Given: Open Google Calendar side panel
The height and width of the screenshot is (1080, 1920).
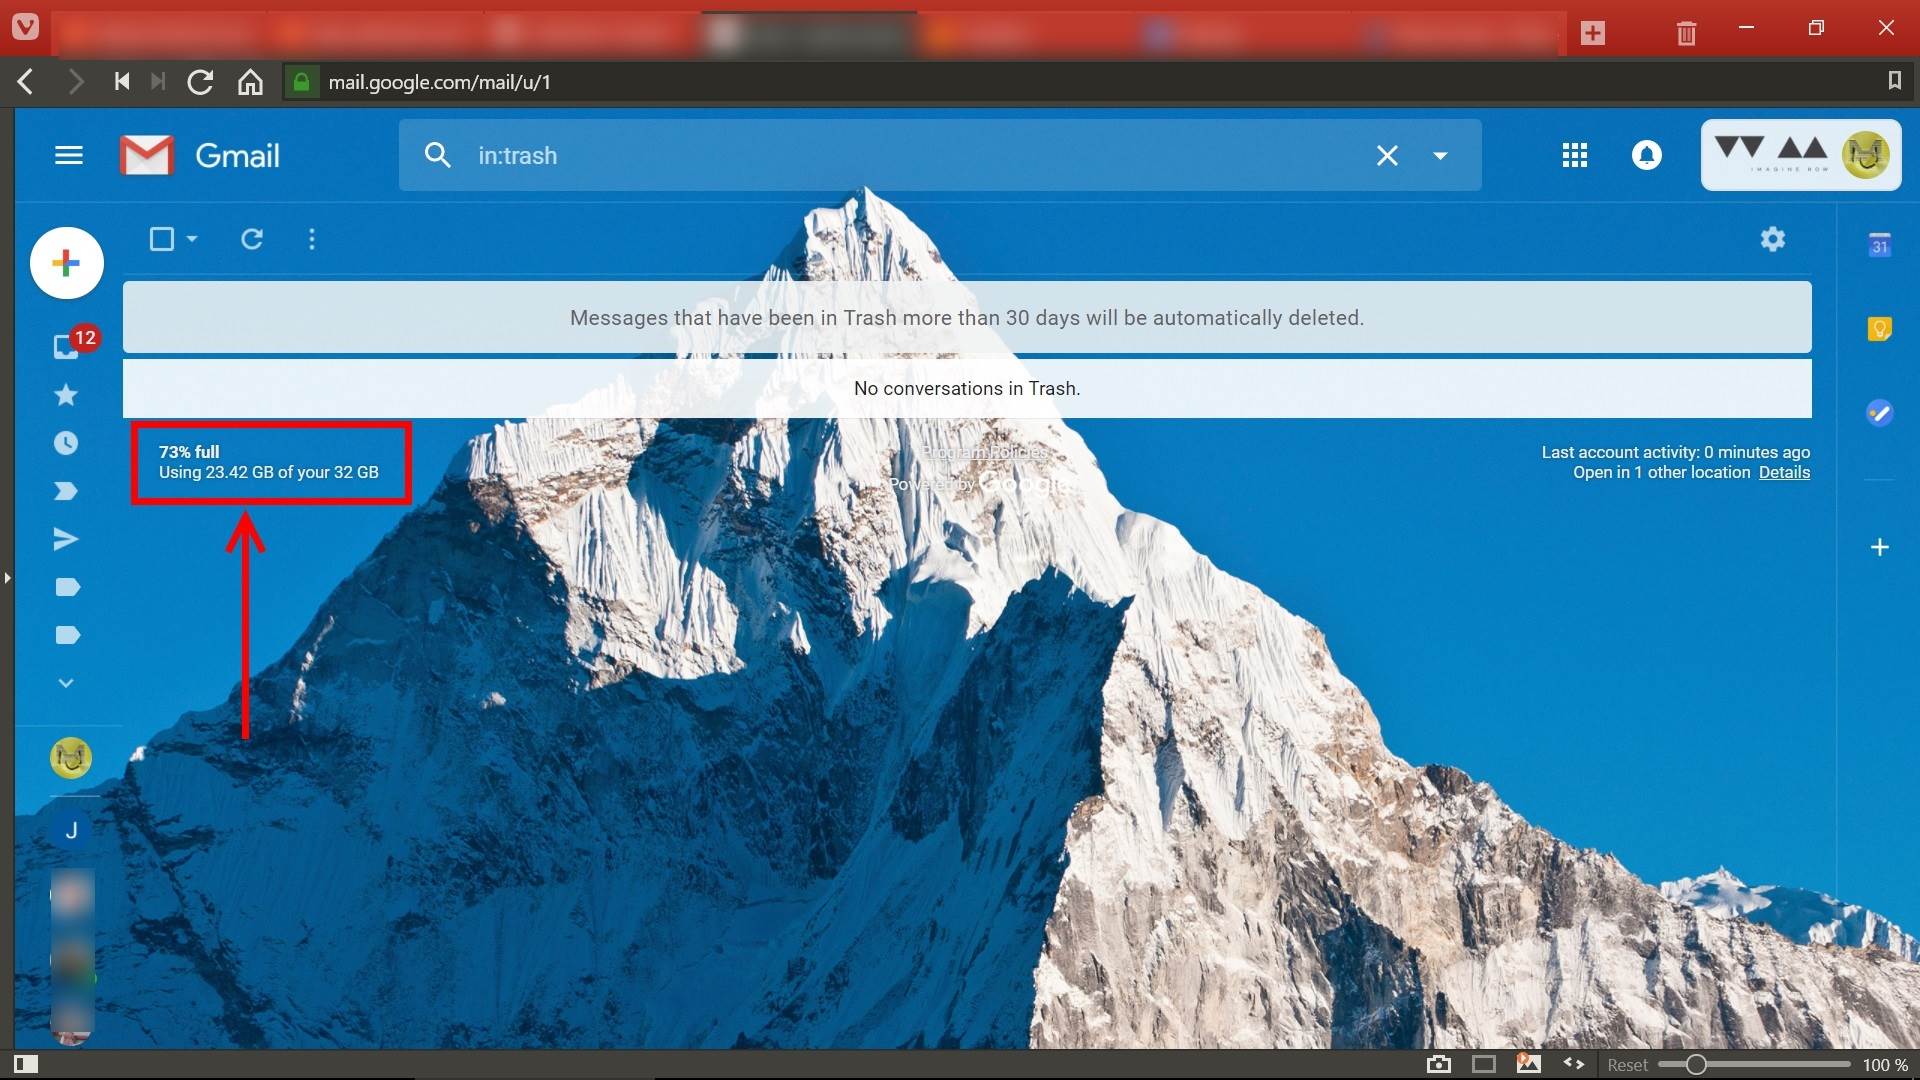Looking at the screenshot, I should click(1879, 245).
